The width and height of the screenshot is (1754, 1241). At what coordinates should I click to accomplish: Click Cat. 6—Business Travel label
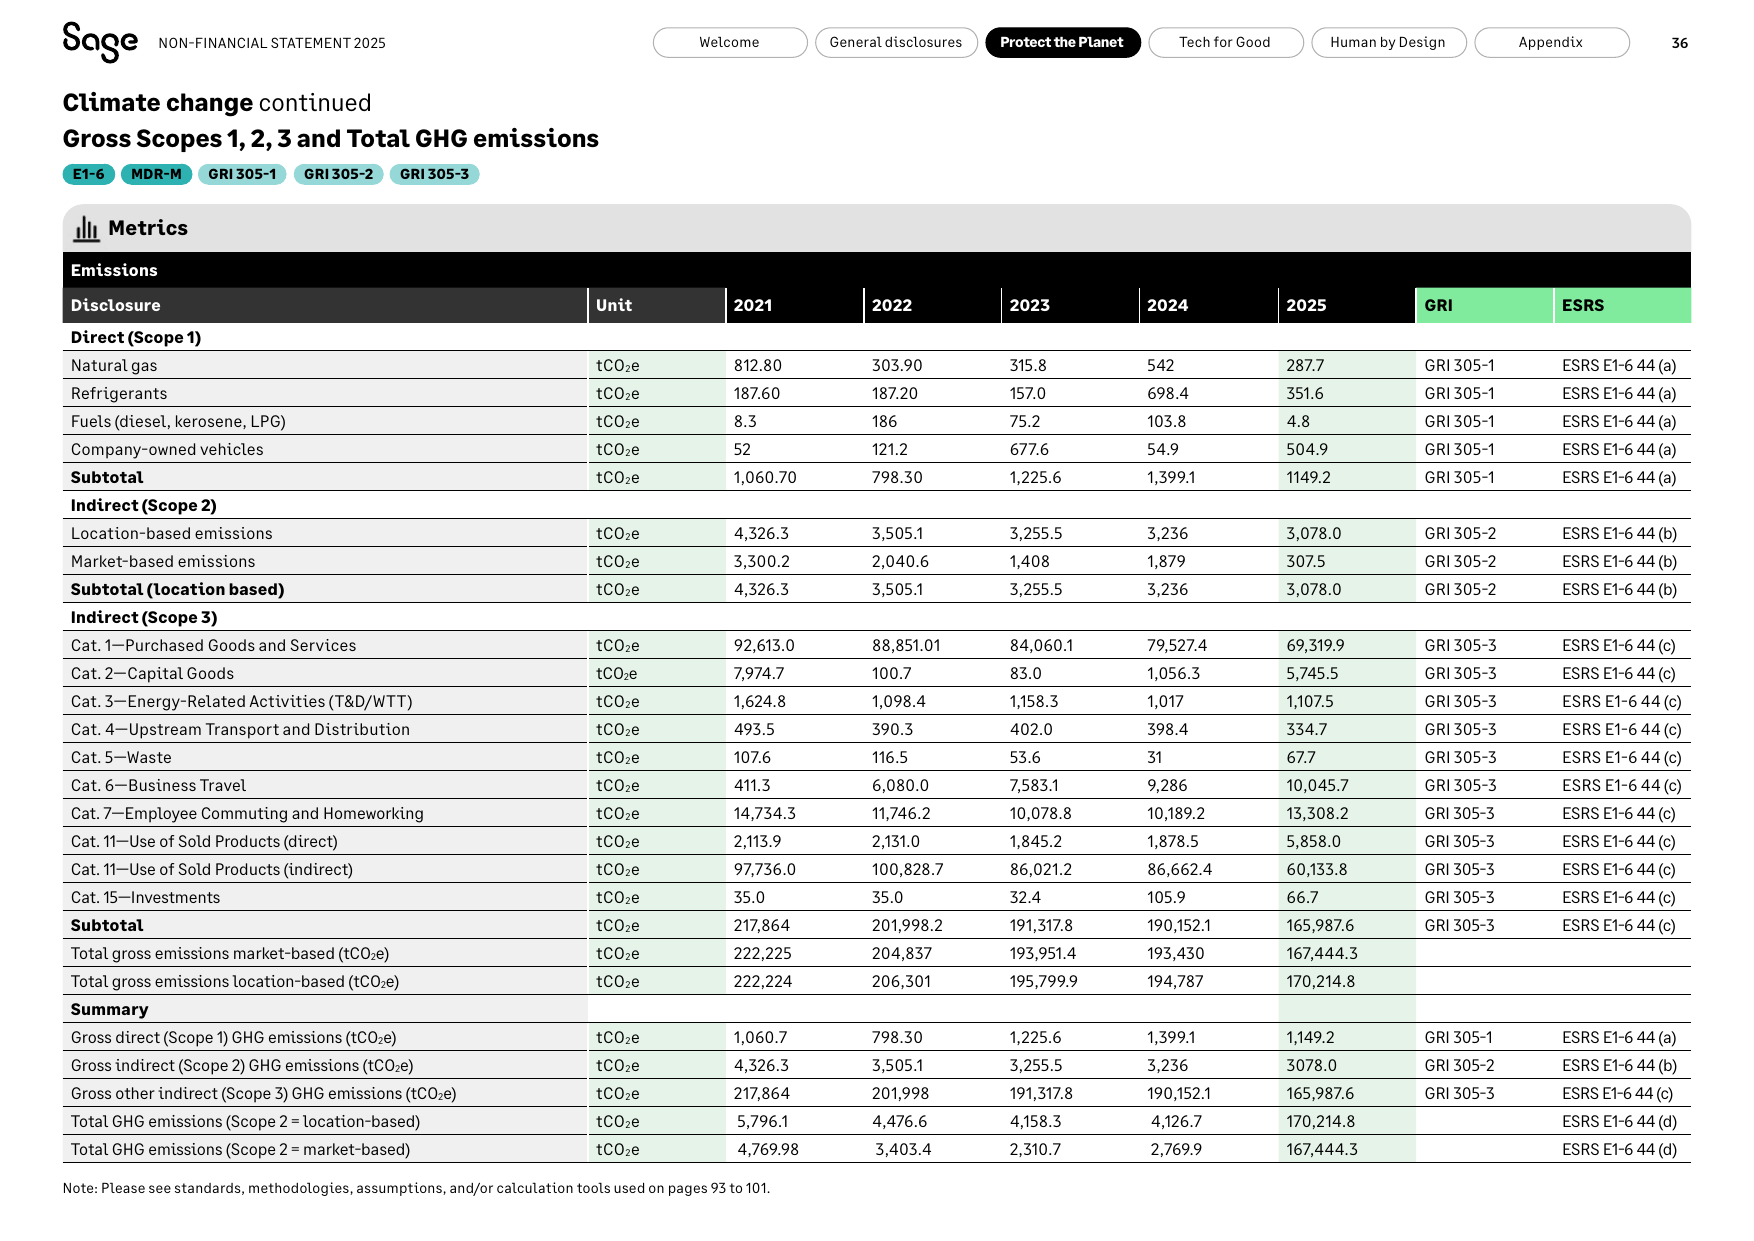click(x=158, y=786)
